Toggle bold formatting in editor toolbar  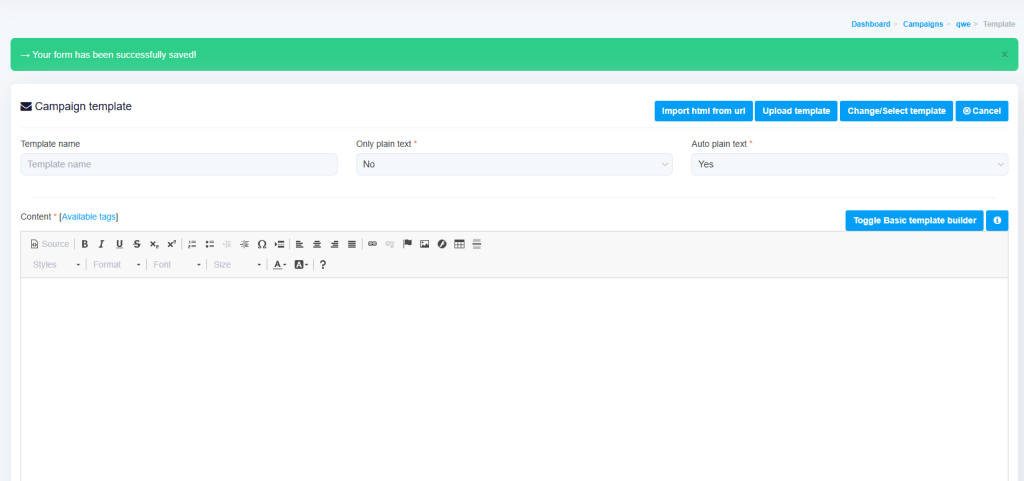[x=85, y=244]
